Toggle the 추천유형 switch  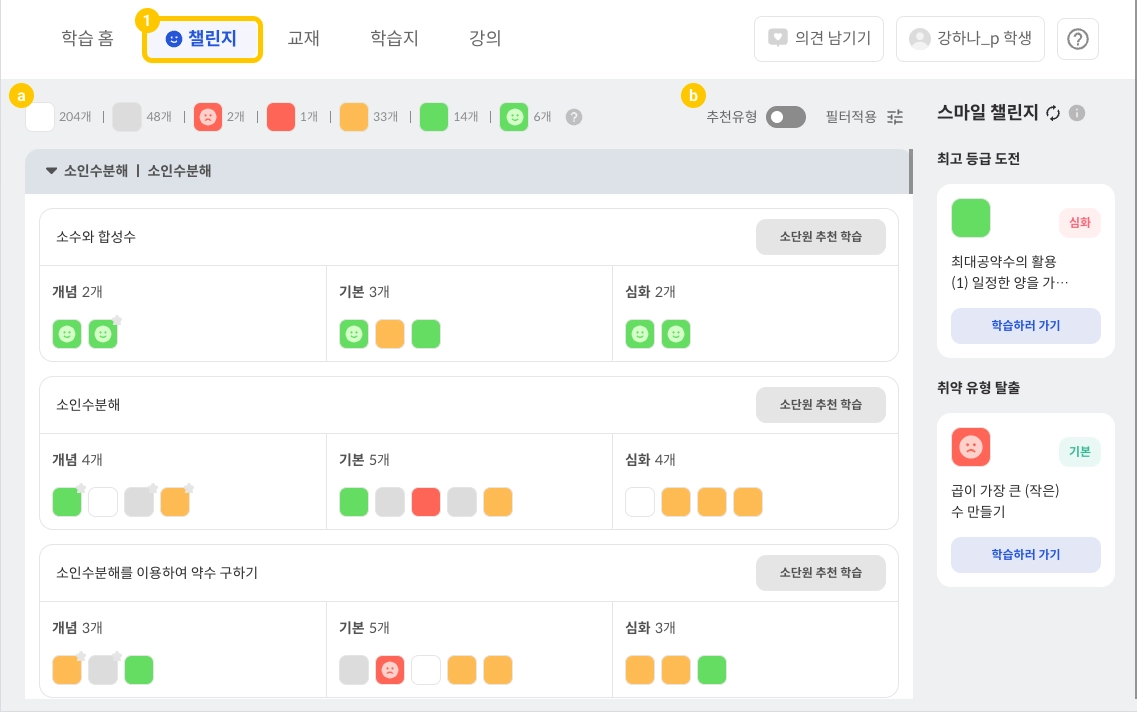click(786, 117)
